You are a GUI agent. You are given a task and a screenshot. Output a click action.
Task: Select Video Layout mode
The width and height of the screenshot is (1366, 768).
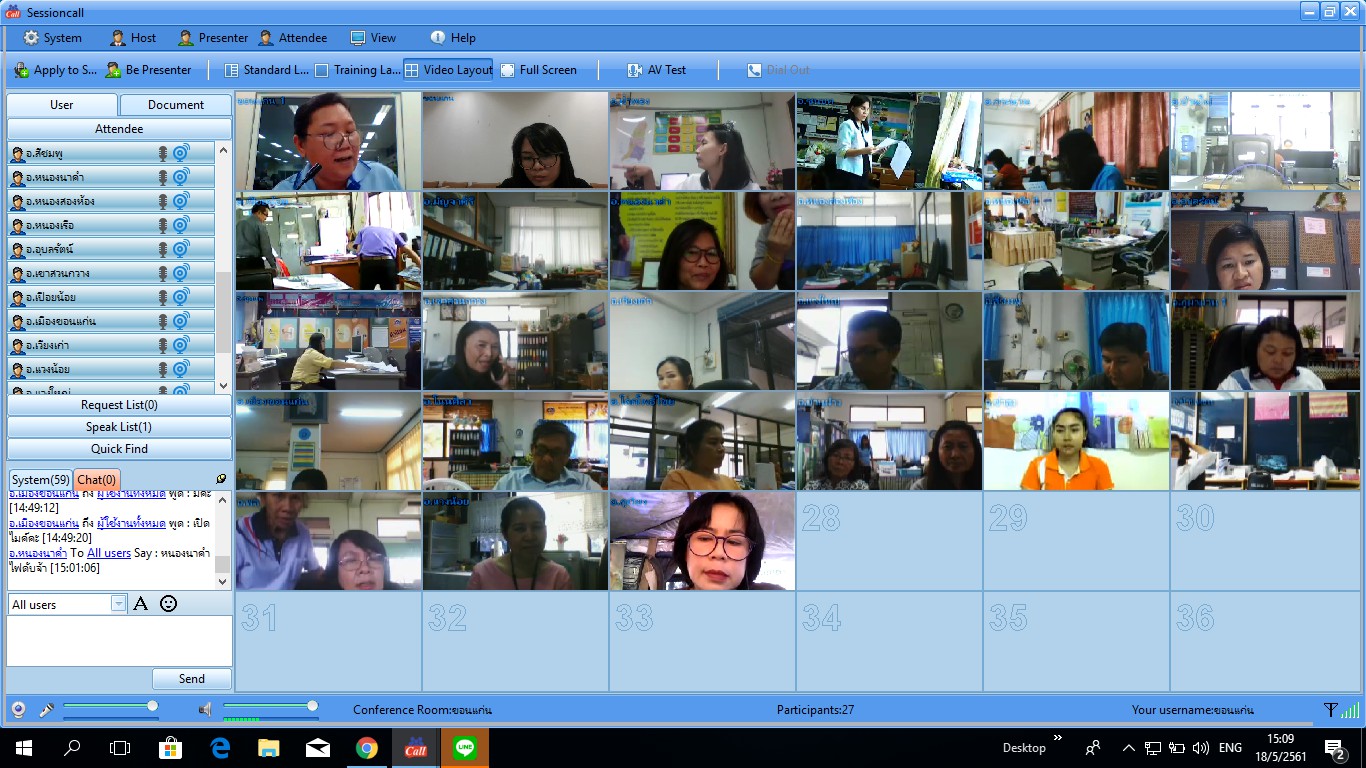pyautogui.click(x=448, y=70)
